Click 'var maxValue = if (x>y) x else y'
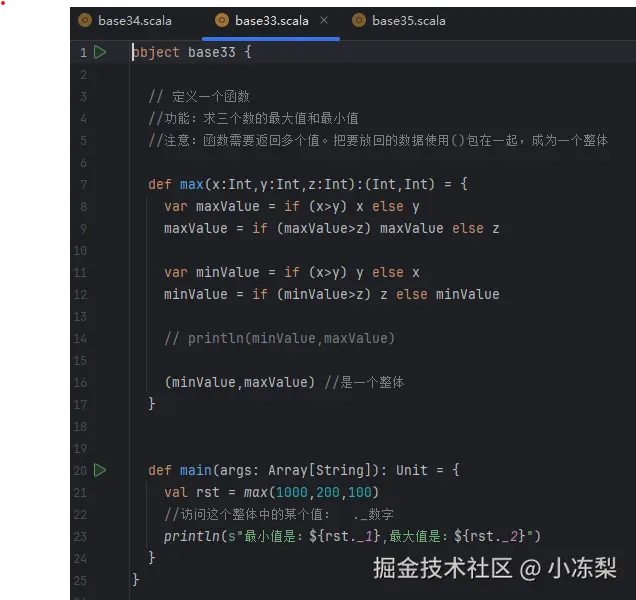Screen dimensions: 636x600 coord(292,206)
